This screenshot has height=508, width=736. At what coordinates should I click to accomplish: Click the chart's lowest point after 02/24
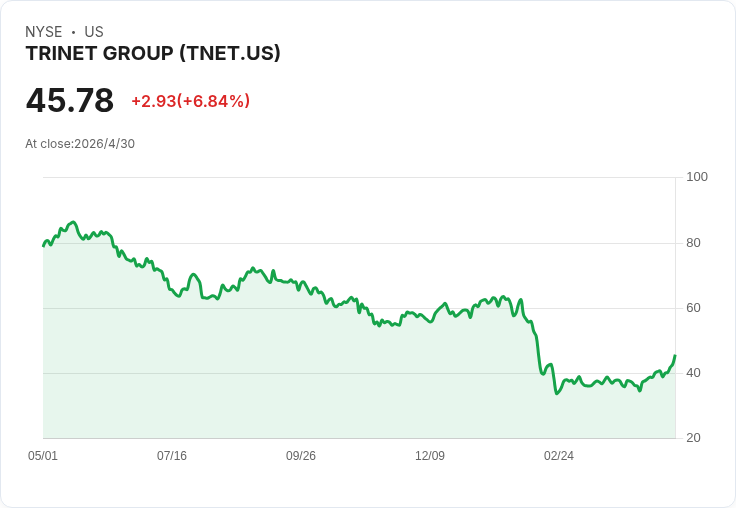click(x=557, y=393)
